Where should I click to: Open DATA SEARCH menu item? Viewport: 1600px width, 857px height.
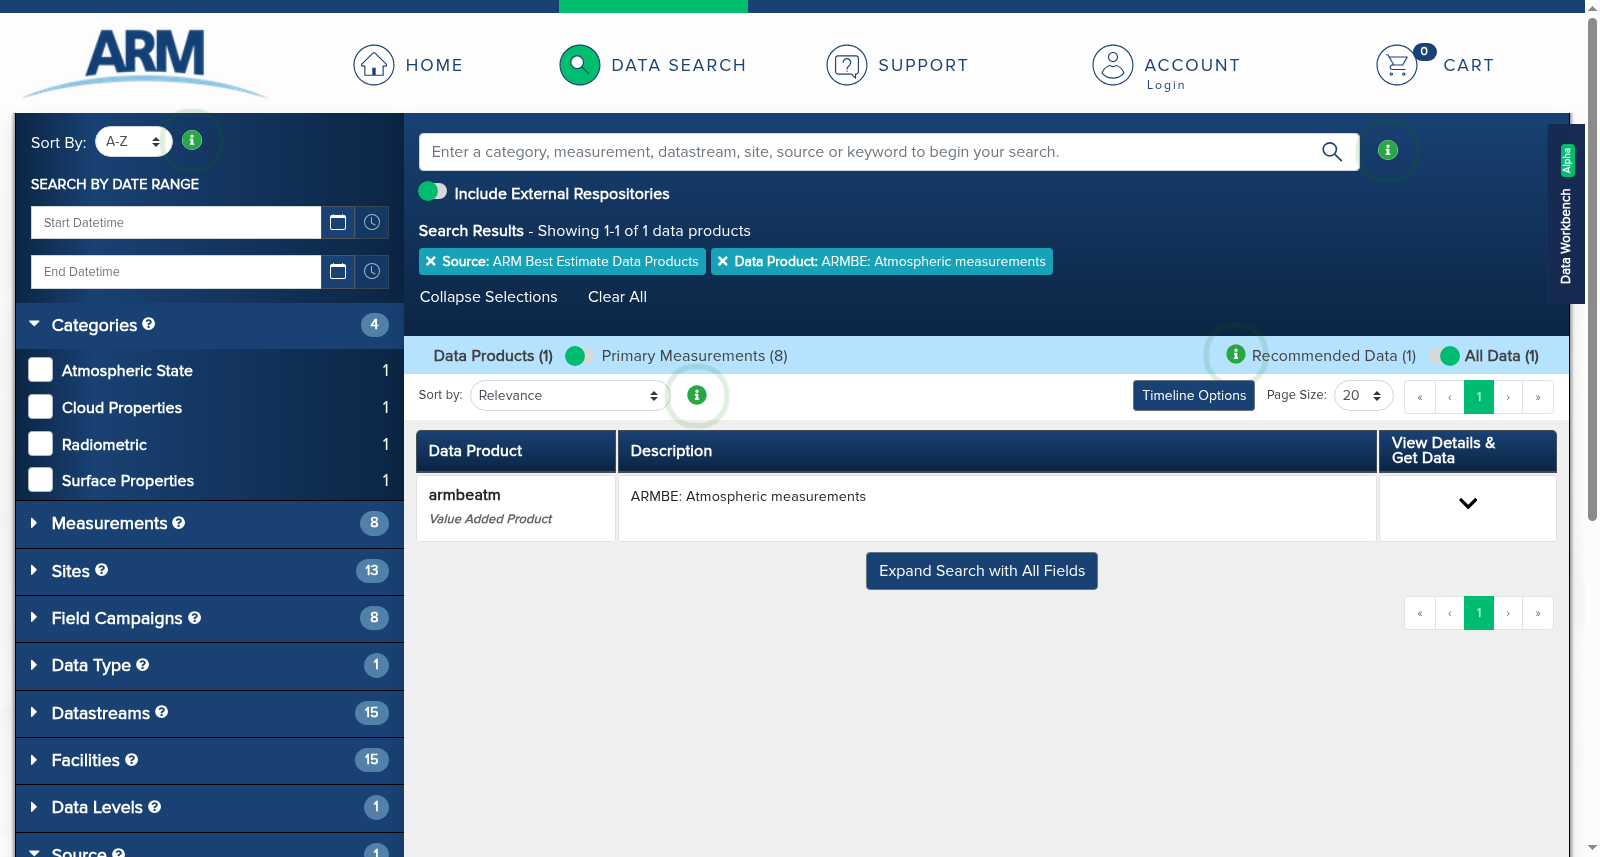click(679, 65)
